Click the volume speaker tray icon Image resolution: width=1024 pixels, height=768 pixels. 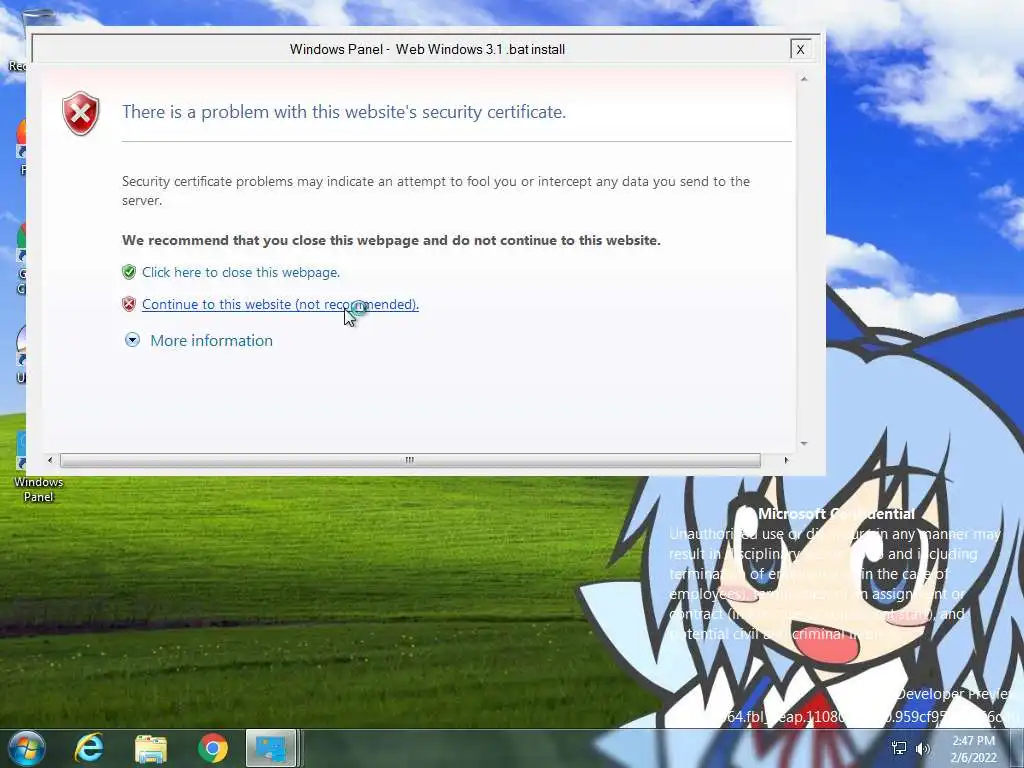pyautogui.click(x=923, y=748)
